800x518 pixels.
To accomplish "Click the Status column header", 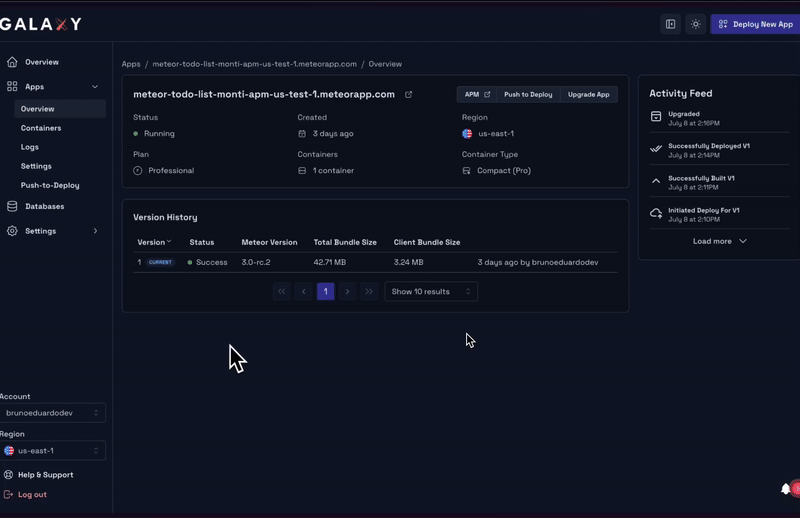I will point(202,242).
